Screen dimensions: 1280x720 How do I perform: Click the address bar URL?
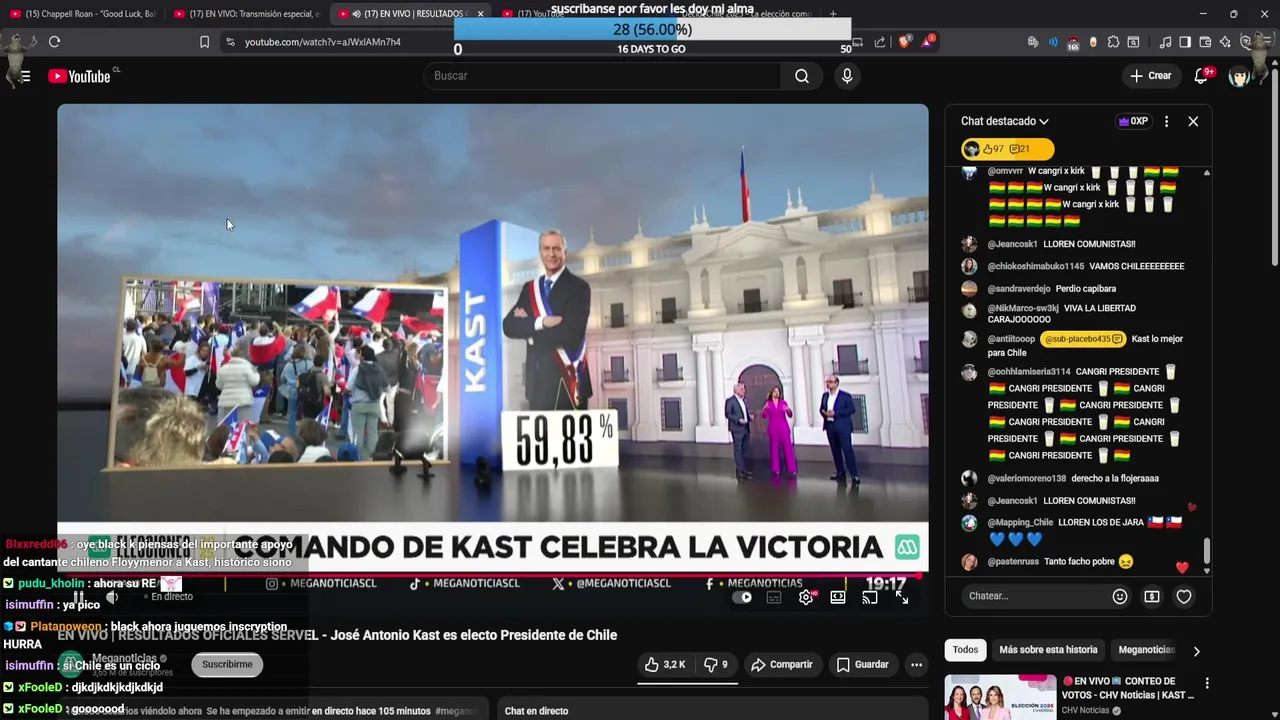tap(322, 42)
